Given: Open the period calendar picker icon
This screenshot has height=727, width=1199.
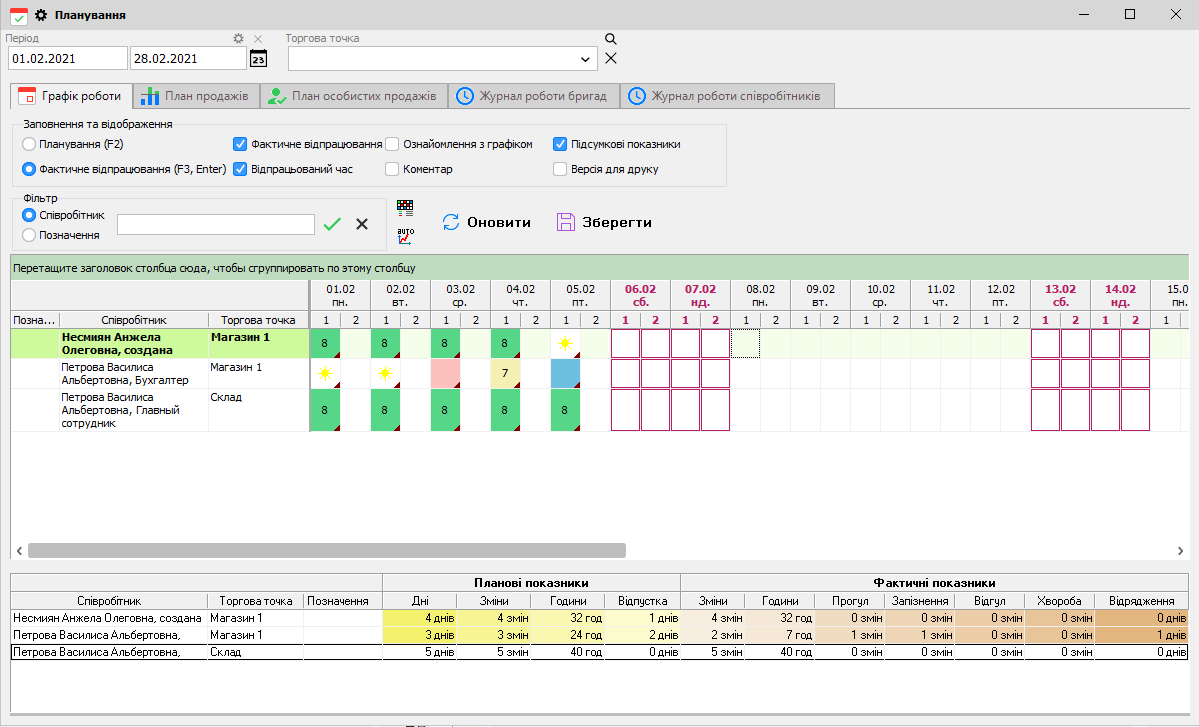Looking at the screenshot, I should [258, 59].
